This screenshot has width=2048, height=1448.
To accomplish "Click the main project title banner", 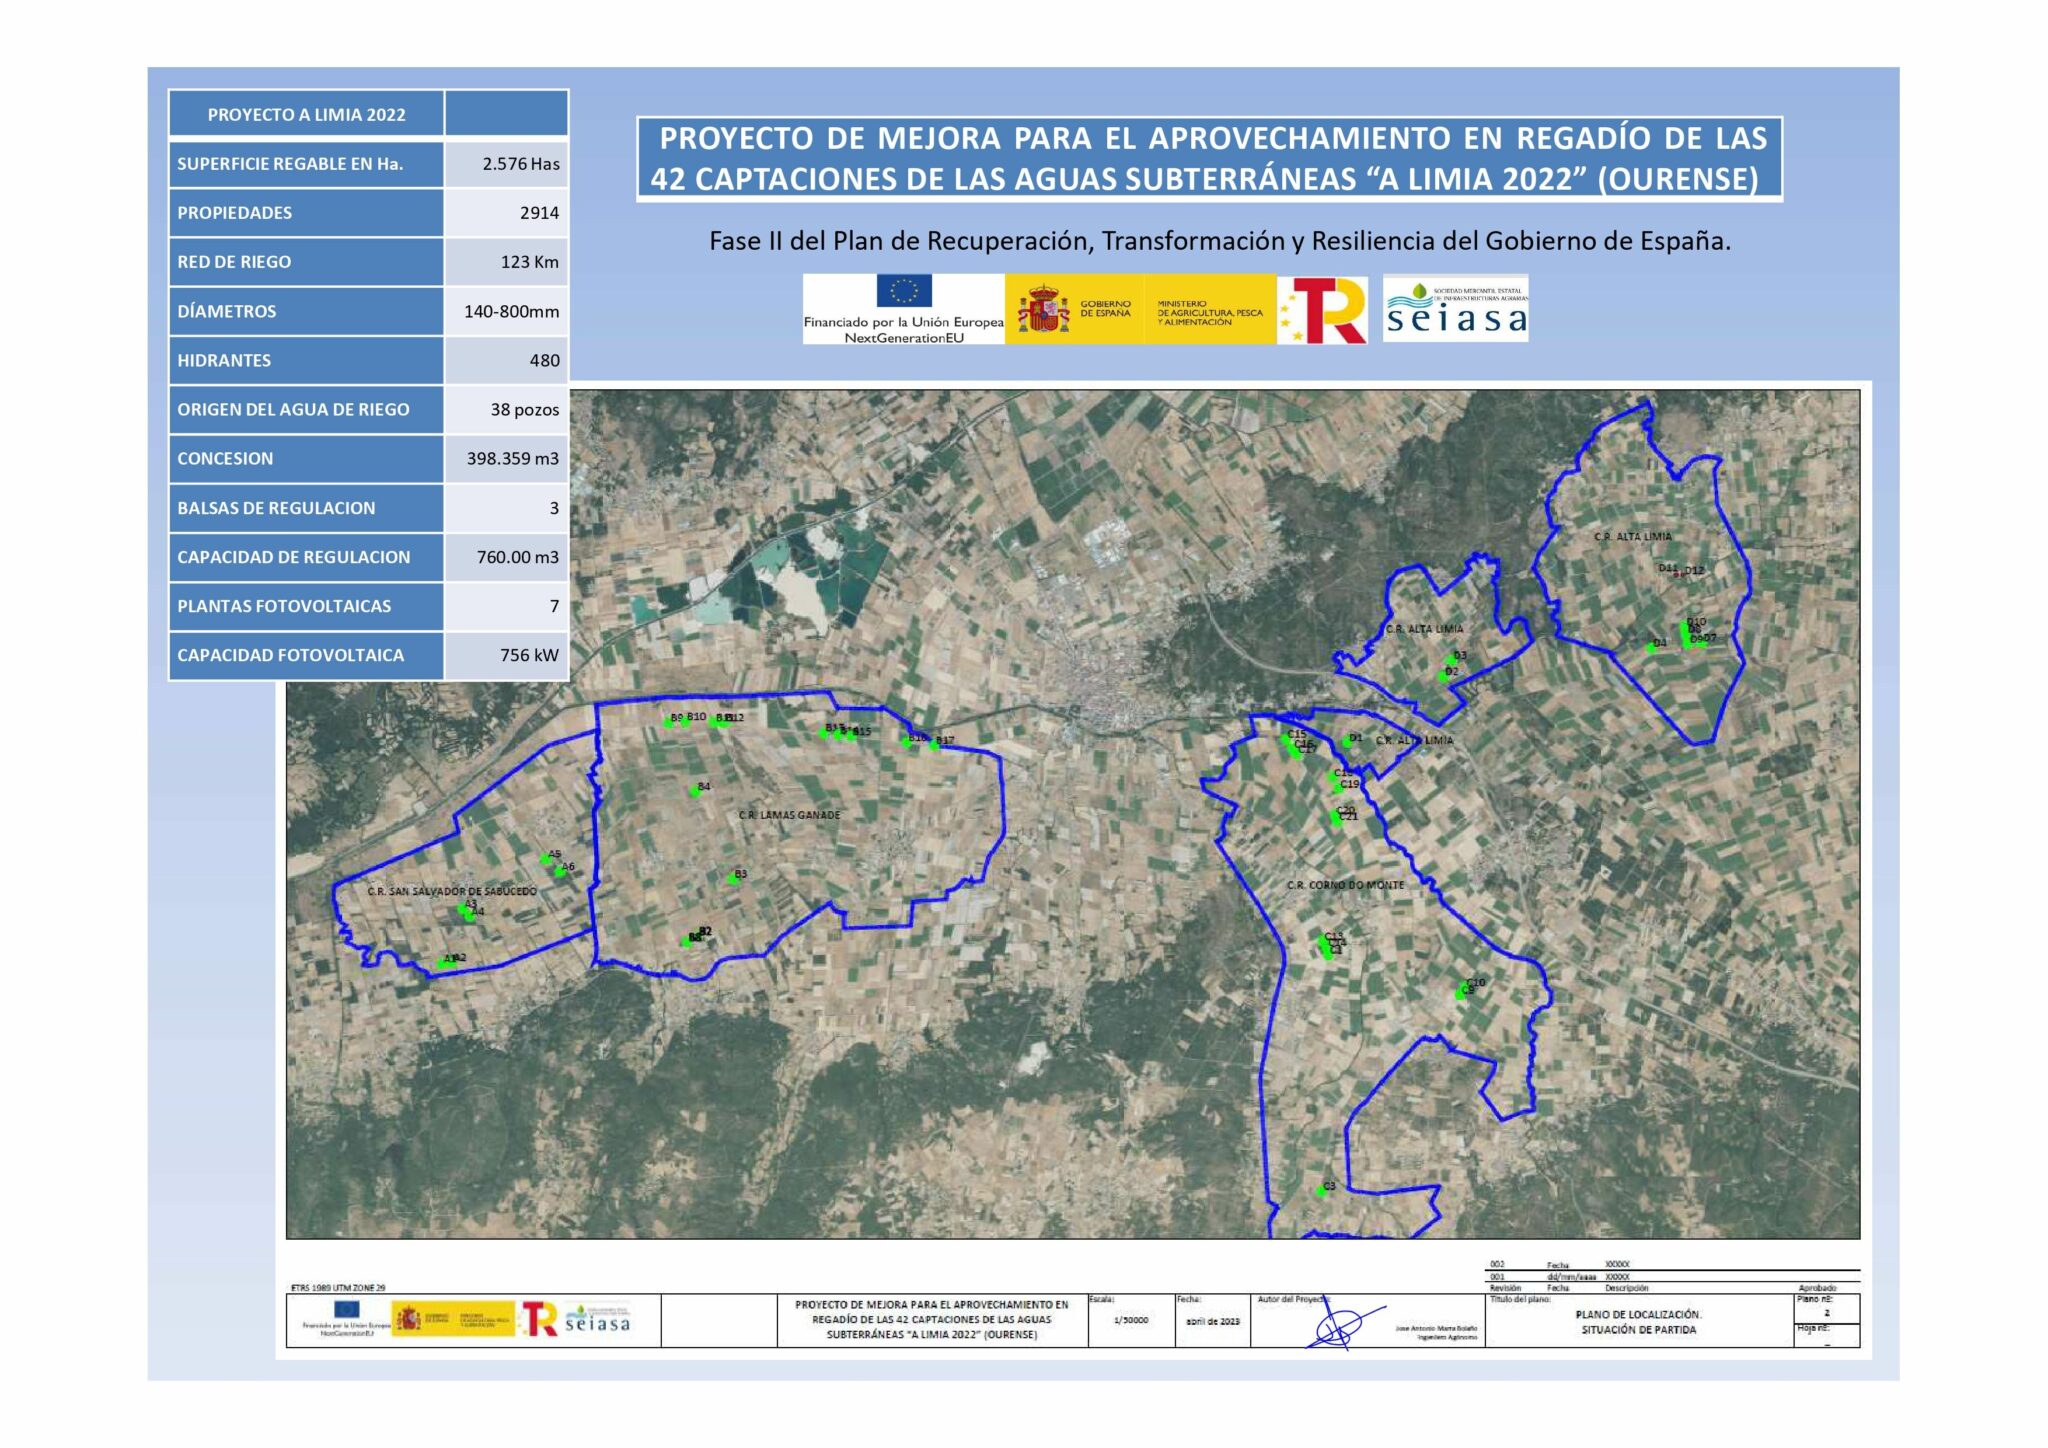I will click(x=1209, y=158).
